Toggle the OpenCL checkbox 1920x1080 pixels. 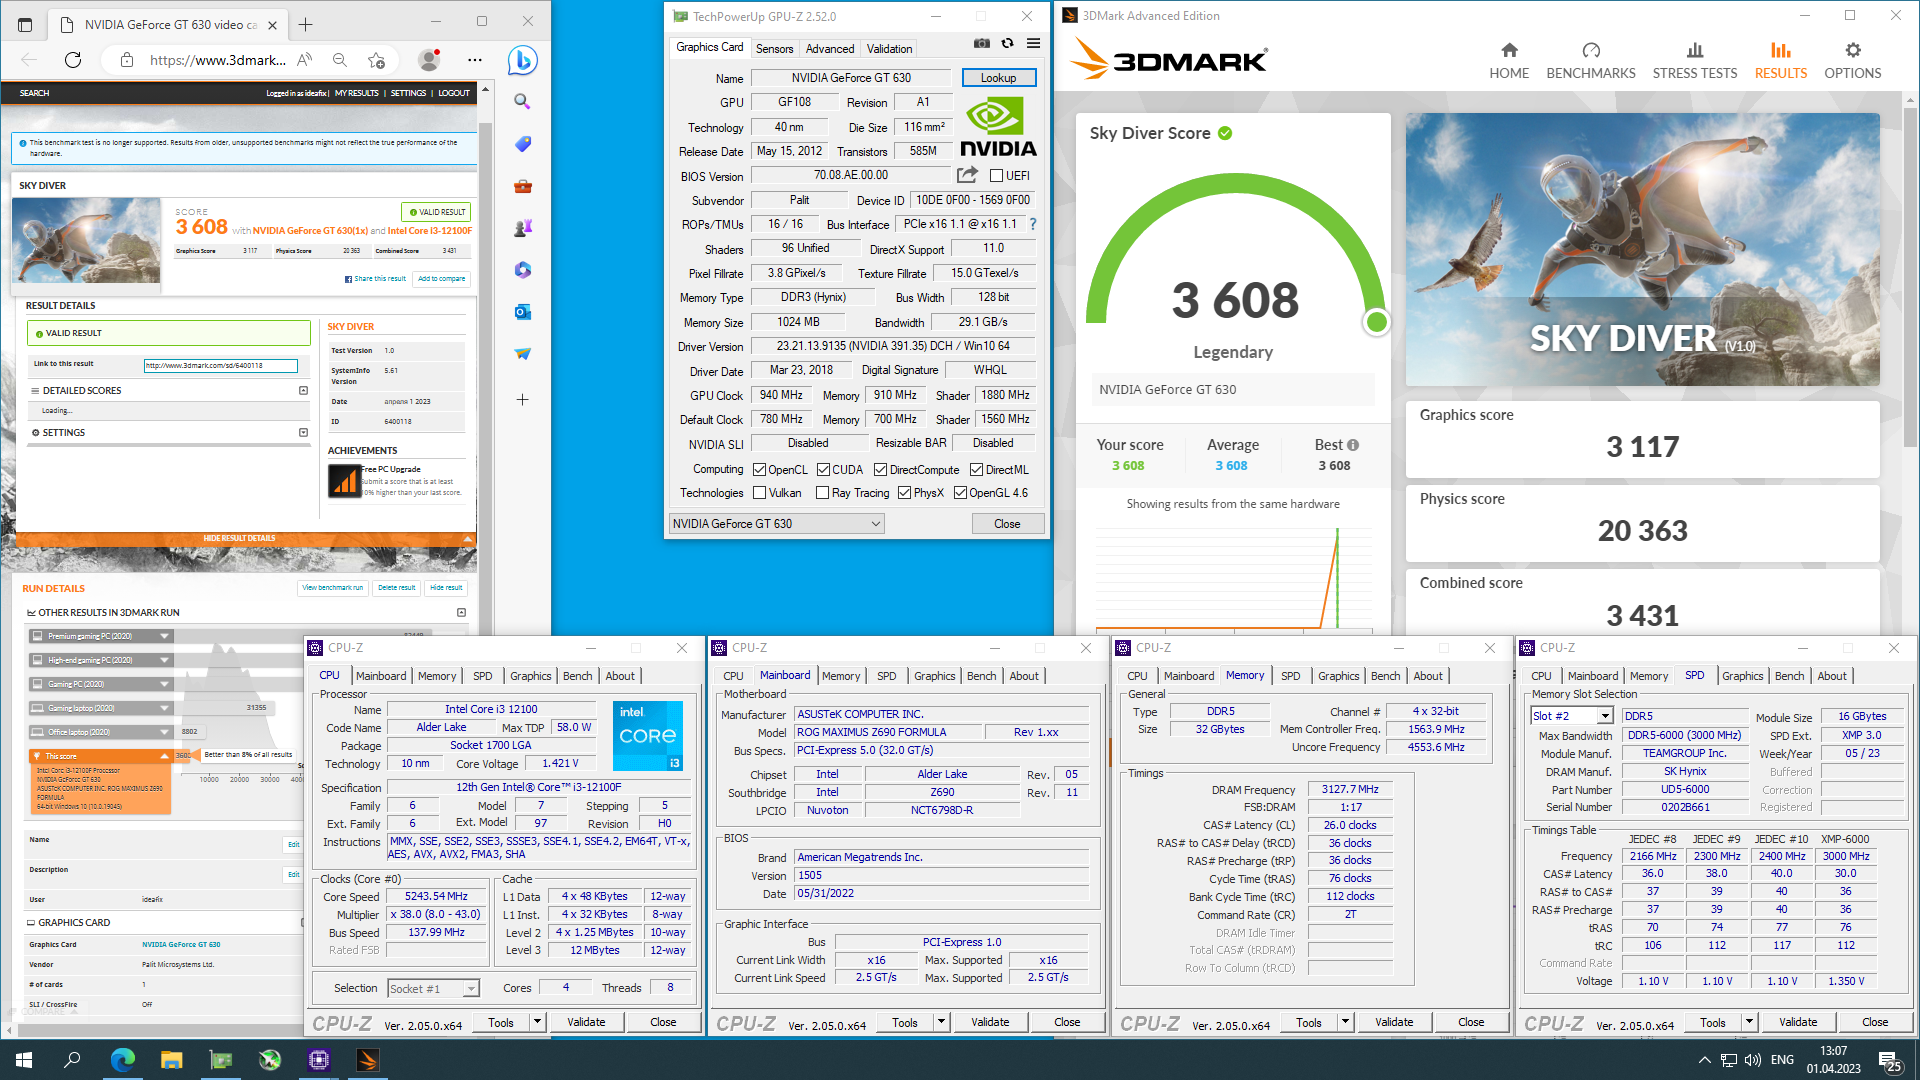coord(759,470)
